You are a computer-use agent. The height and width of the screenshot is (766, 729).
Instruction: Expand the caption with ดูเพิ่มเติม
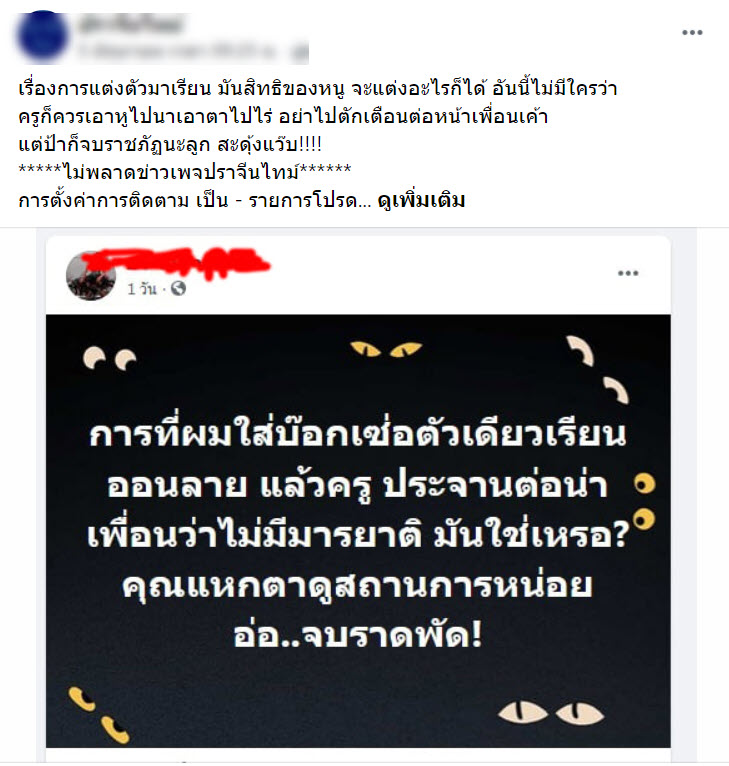(x=421, y=200)
